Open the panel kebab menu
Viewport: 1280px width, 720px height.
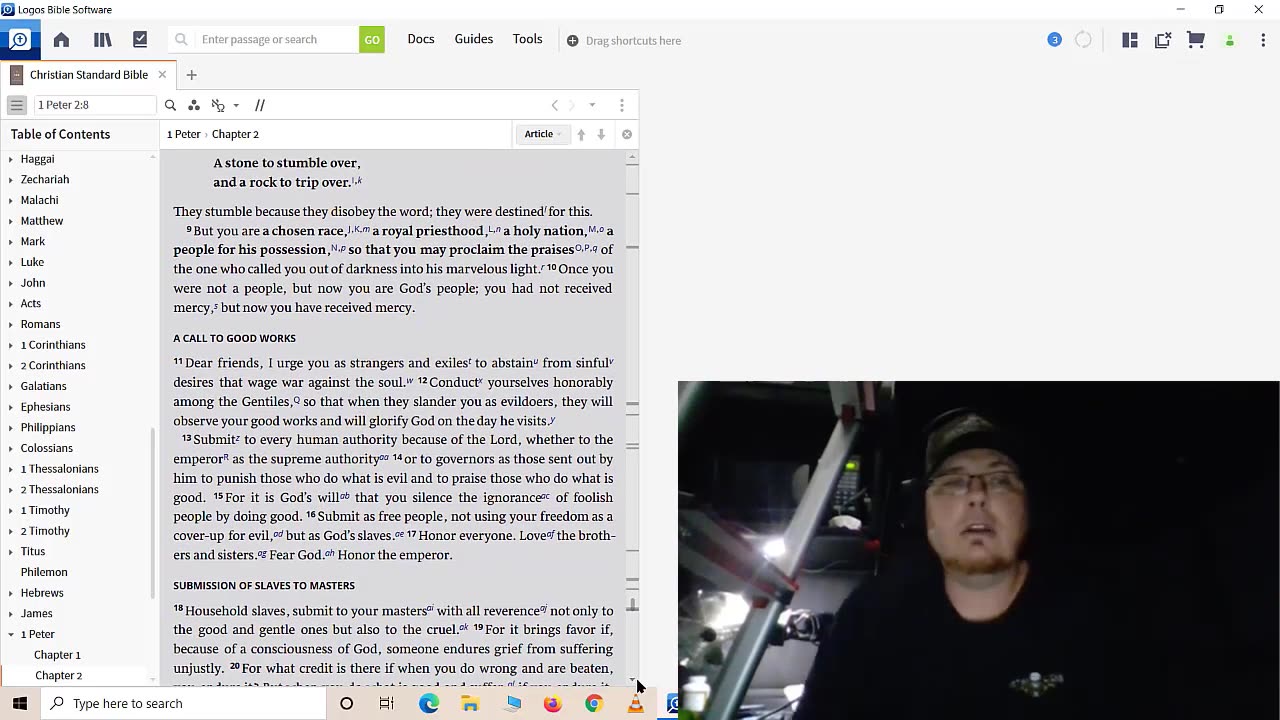(x=622, y=105)
